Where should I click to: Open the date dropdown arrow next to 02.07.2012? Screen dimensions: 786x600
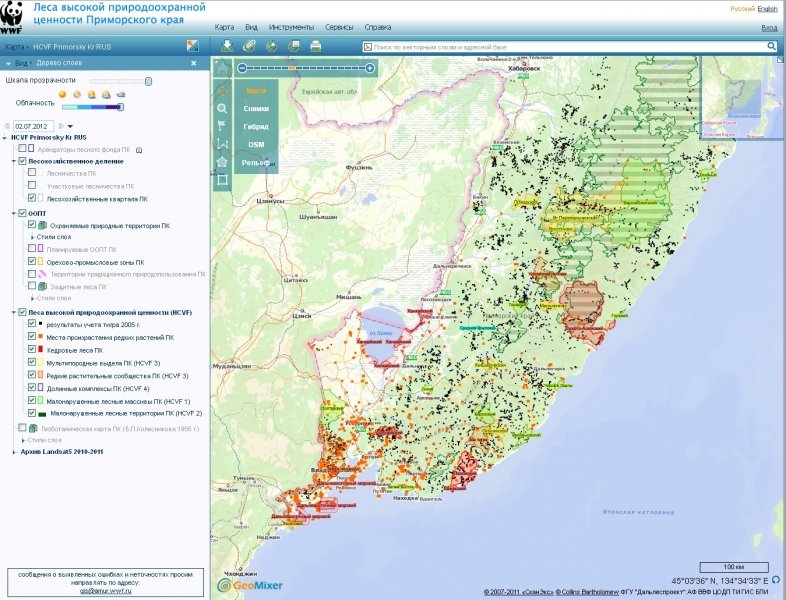[70, 125]
